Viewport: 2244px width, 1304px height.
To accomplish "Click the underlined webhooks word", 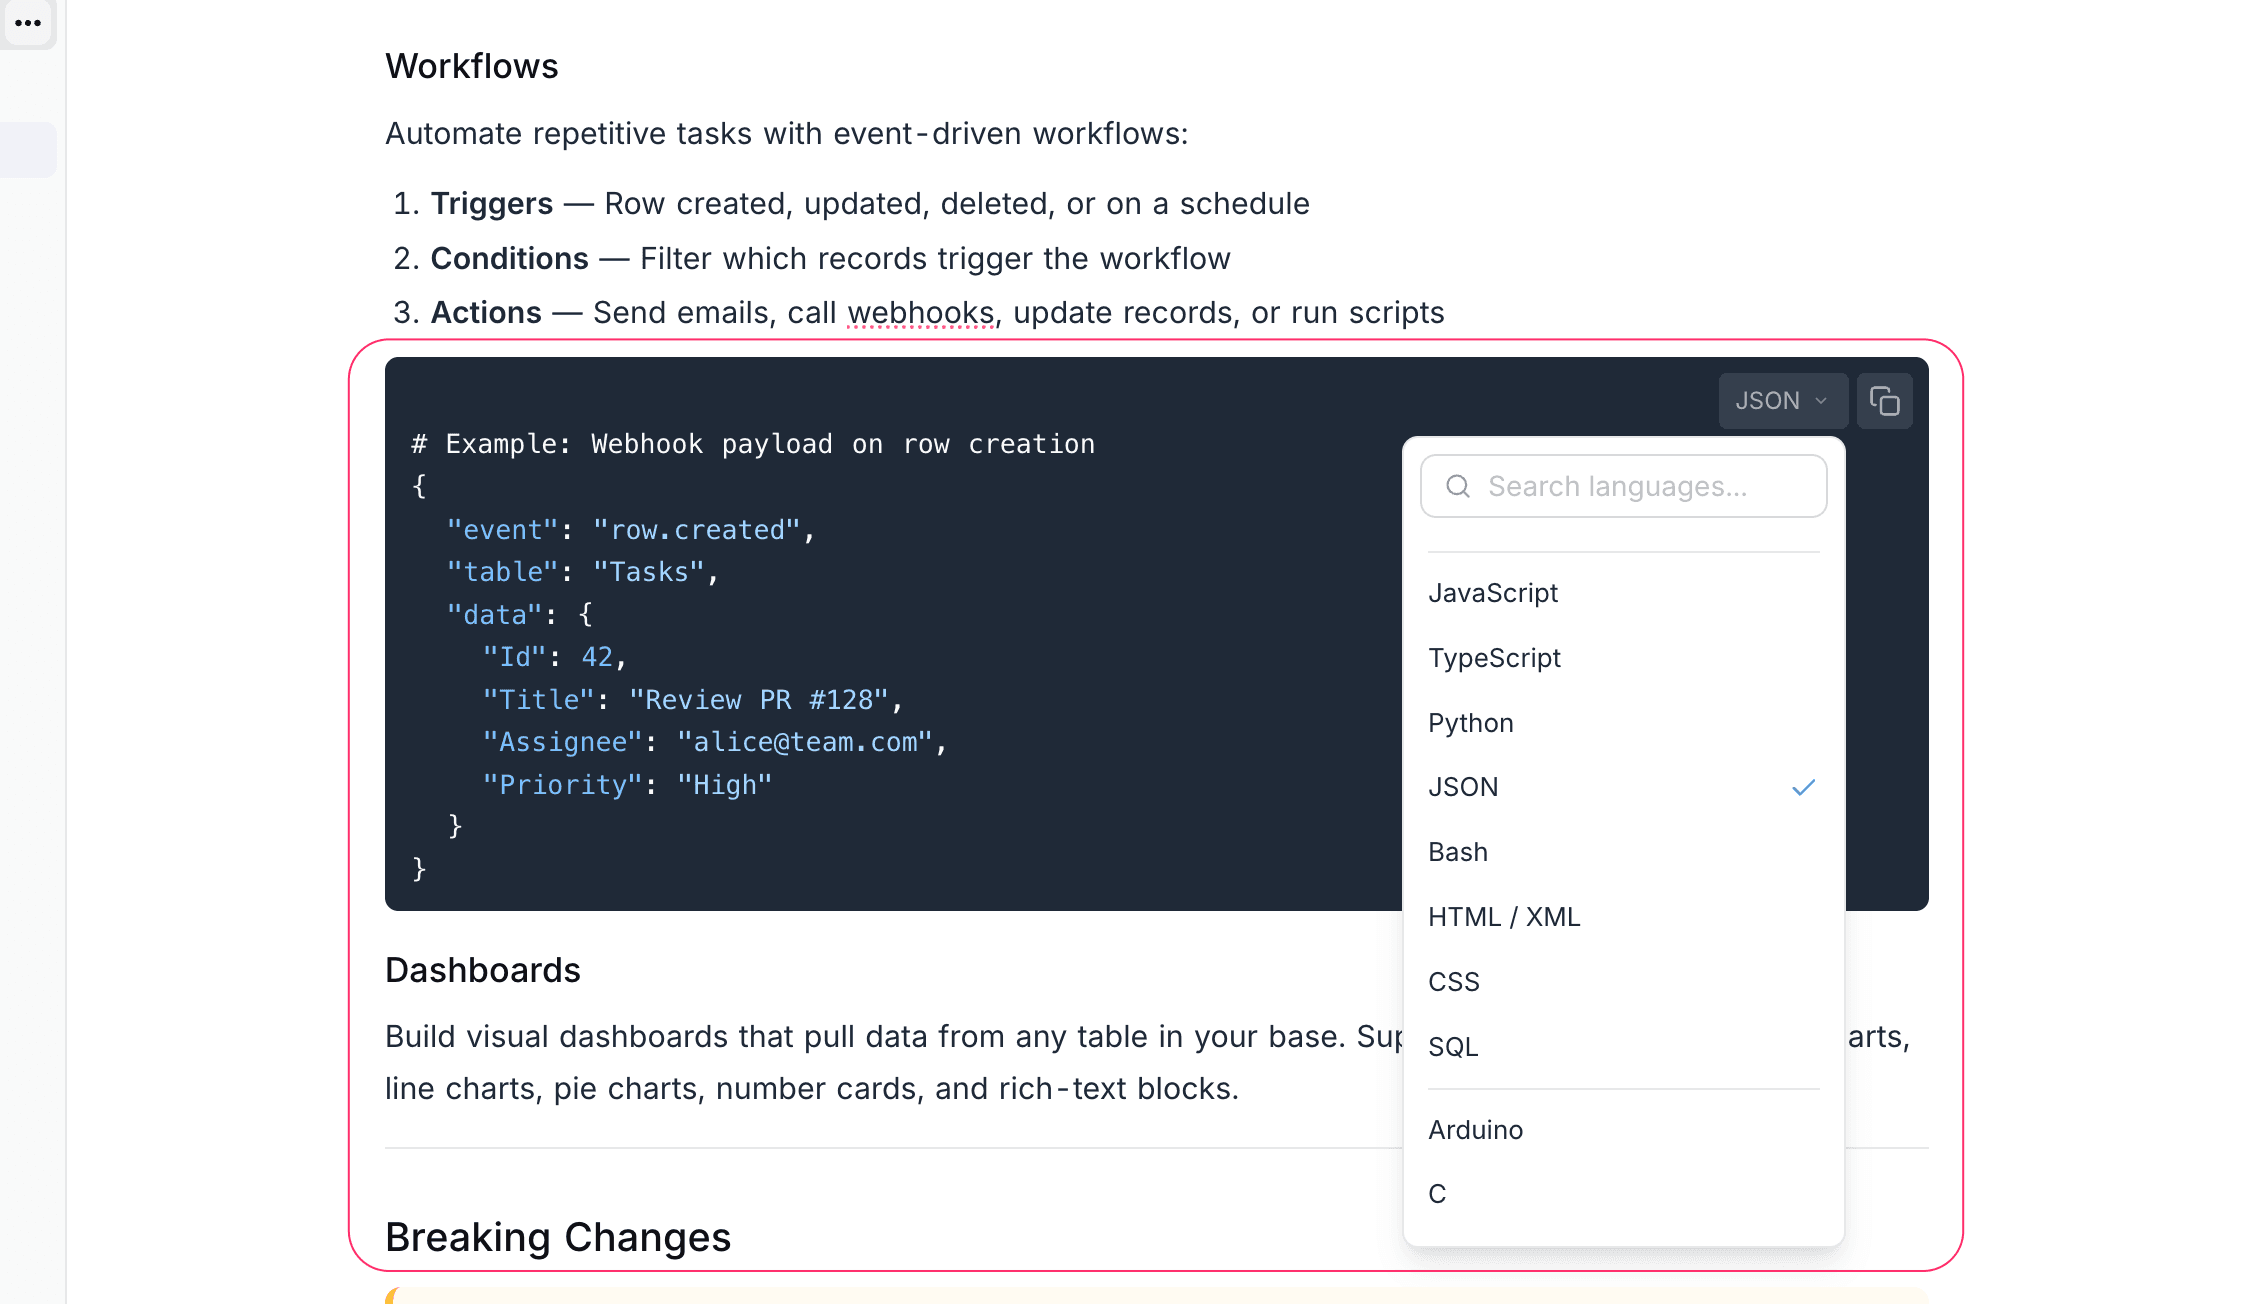I will (920, 313).
